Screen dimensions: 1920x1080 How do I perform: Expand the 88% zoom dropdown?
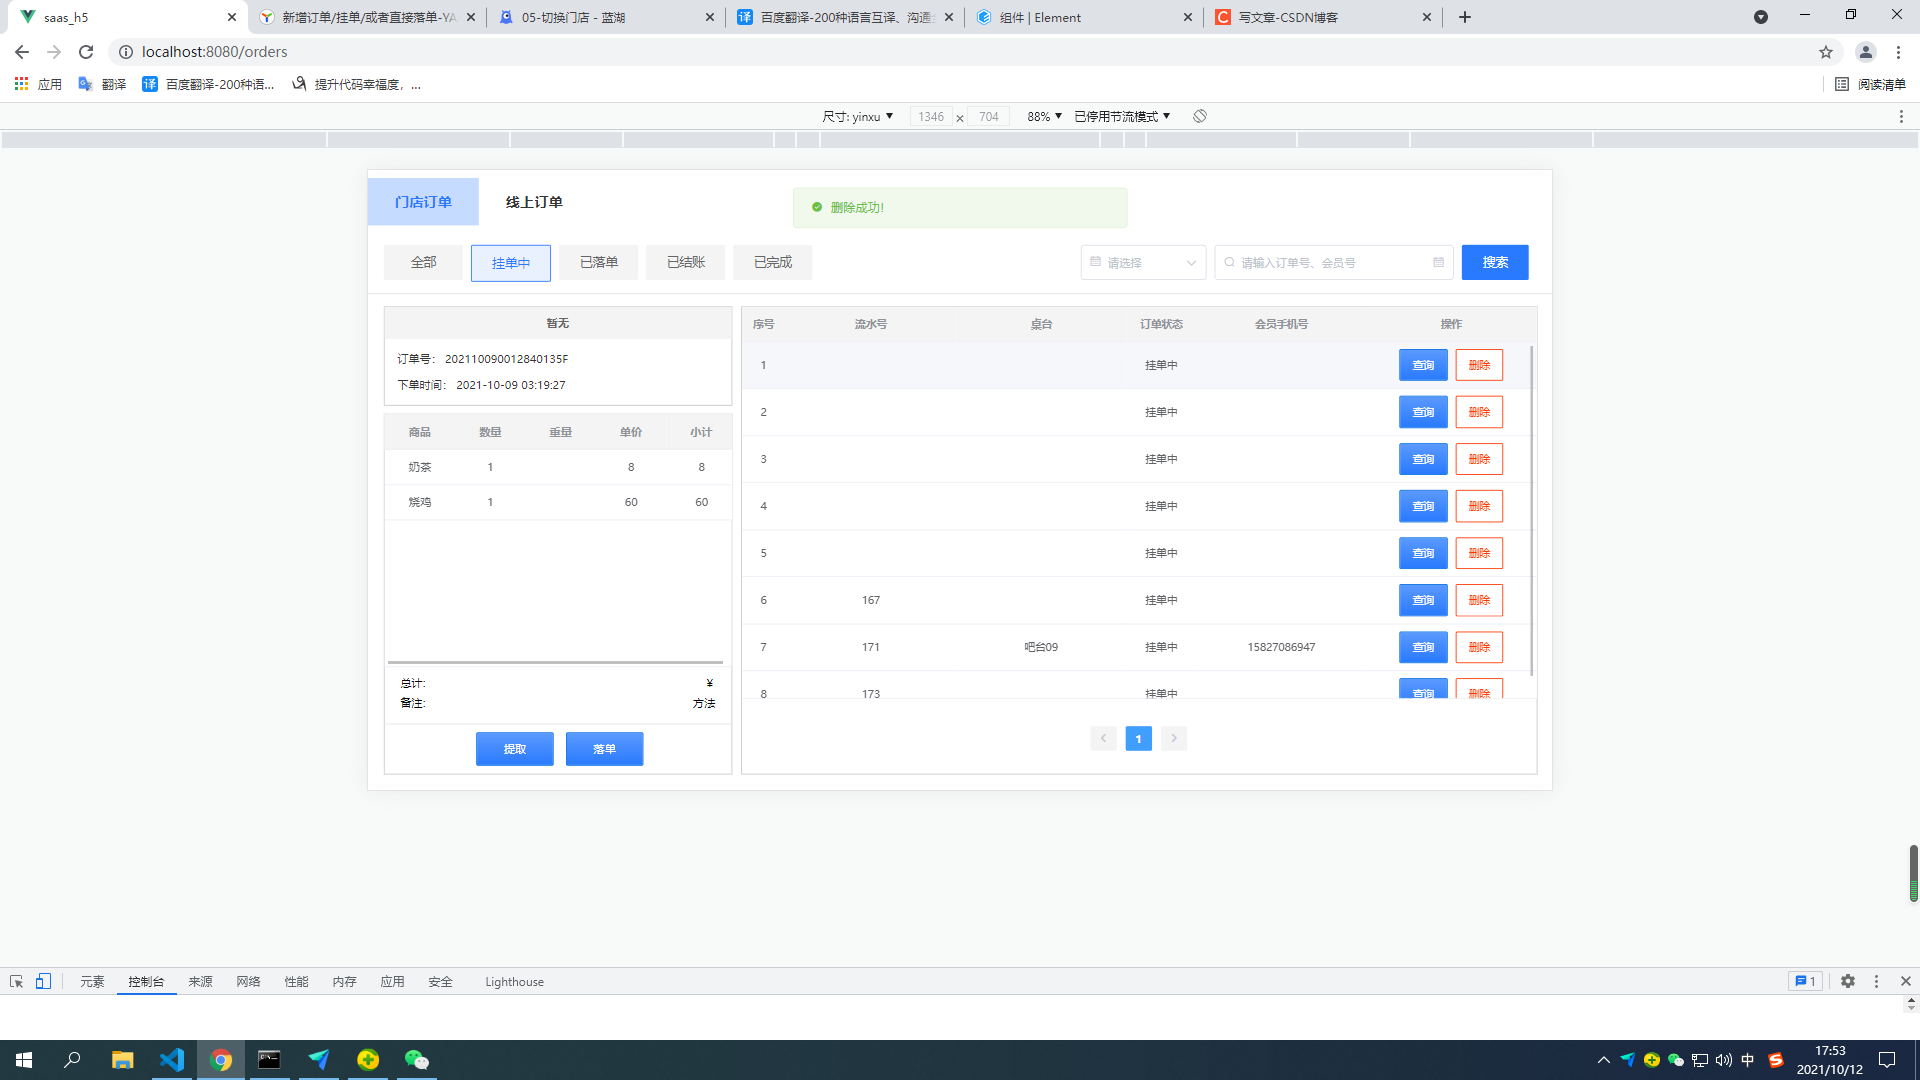1044,116
